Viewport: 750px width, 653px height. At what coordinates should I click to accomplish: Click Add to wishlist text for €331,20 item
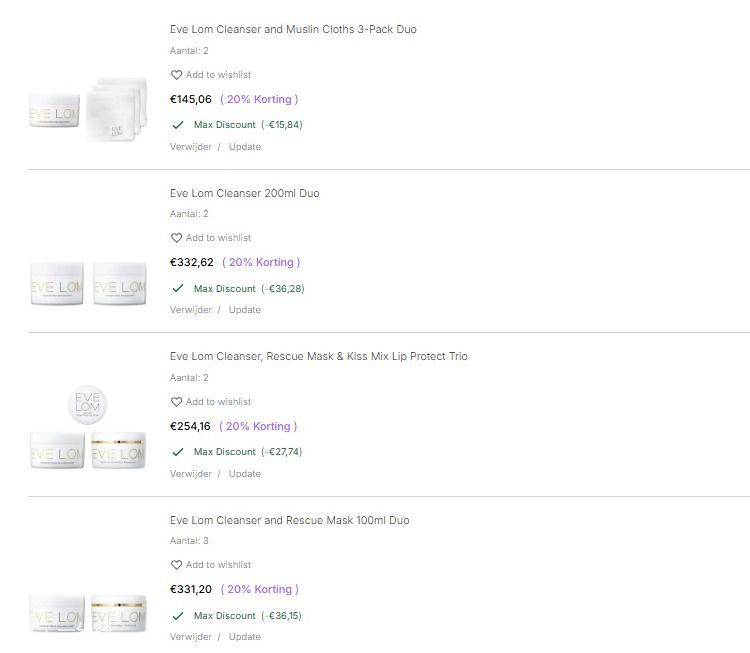pos(218,565)
